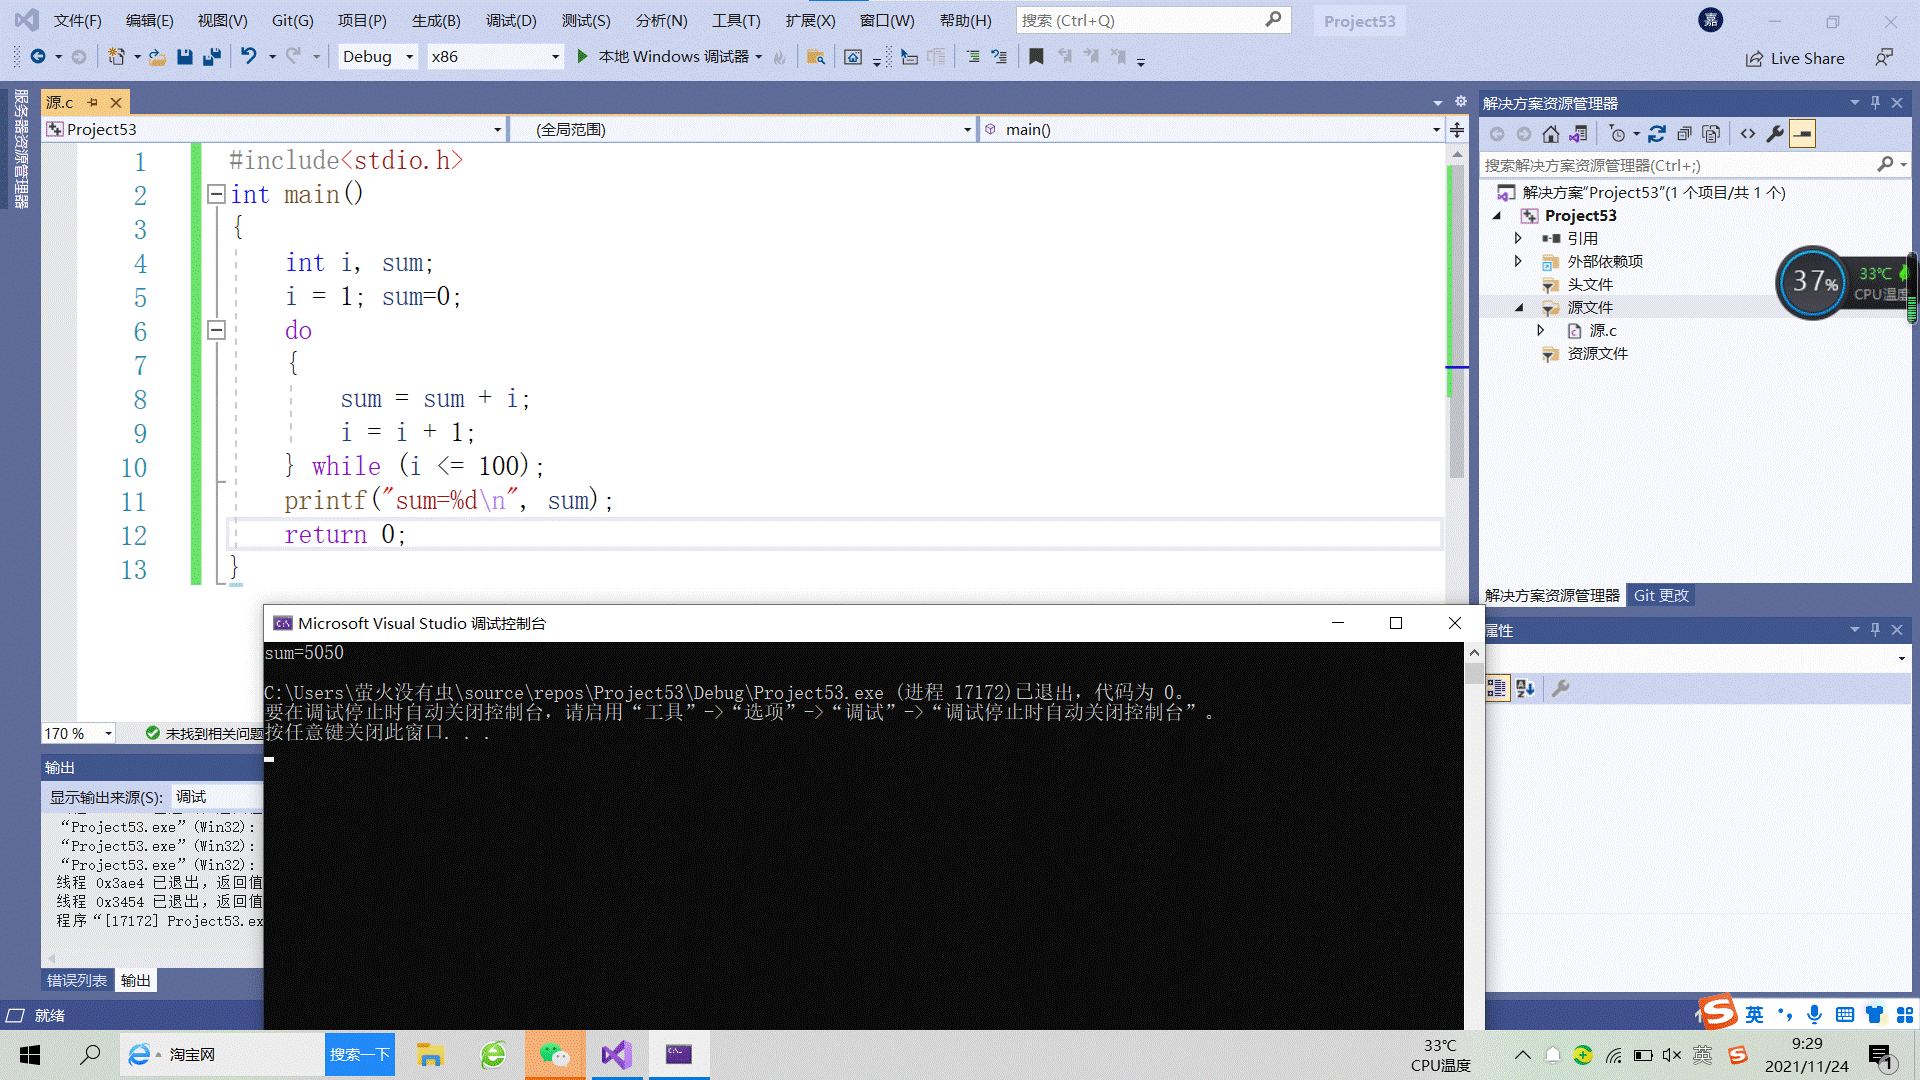Toggle bookmark on current line icon
This screenshot has height=1080, width=1920.
1036,57
